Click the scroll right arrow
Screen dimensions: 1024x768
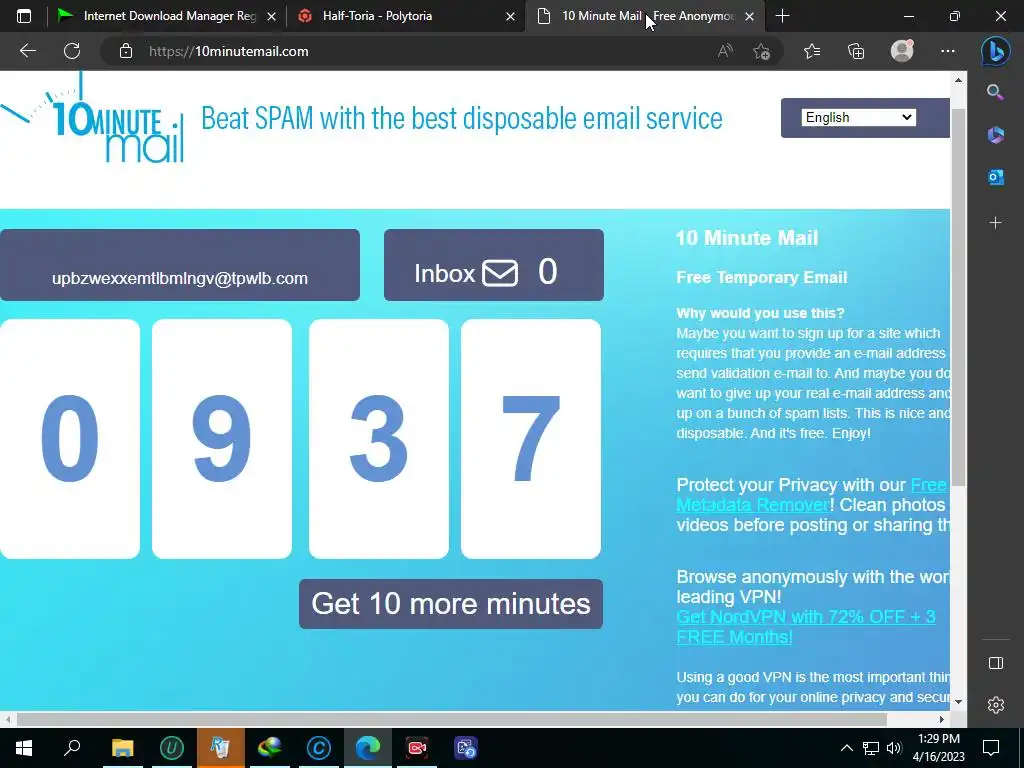pos(942,719)
